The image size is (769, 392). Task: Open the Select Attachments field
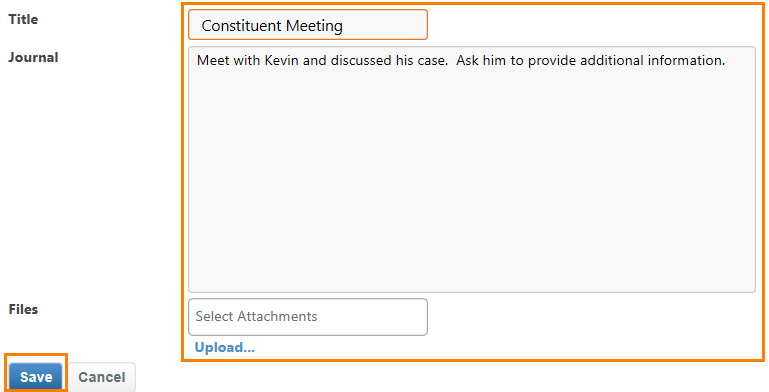308,316
